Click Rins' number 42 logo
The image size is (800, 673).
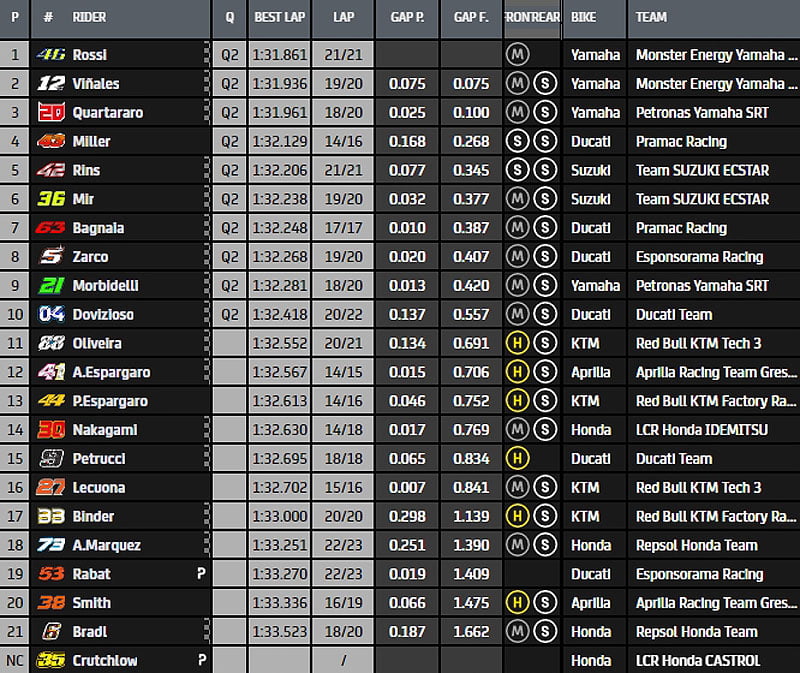51,170
